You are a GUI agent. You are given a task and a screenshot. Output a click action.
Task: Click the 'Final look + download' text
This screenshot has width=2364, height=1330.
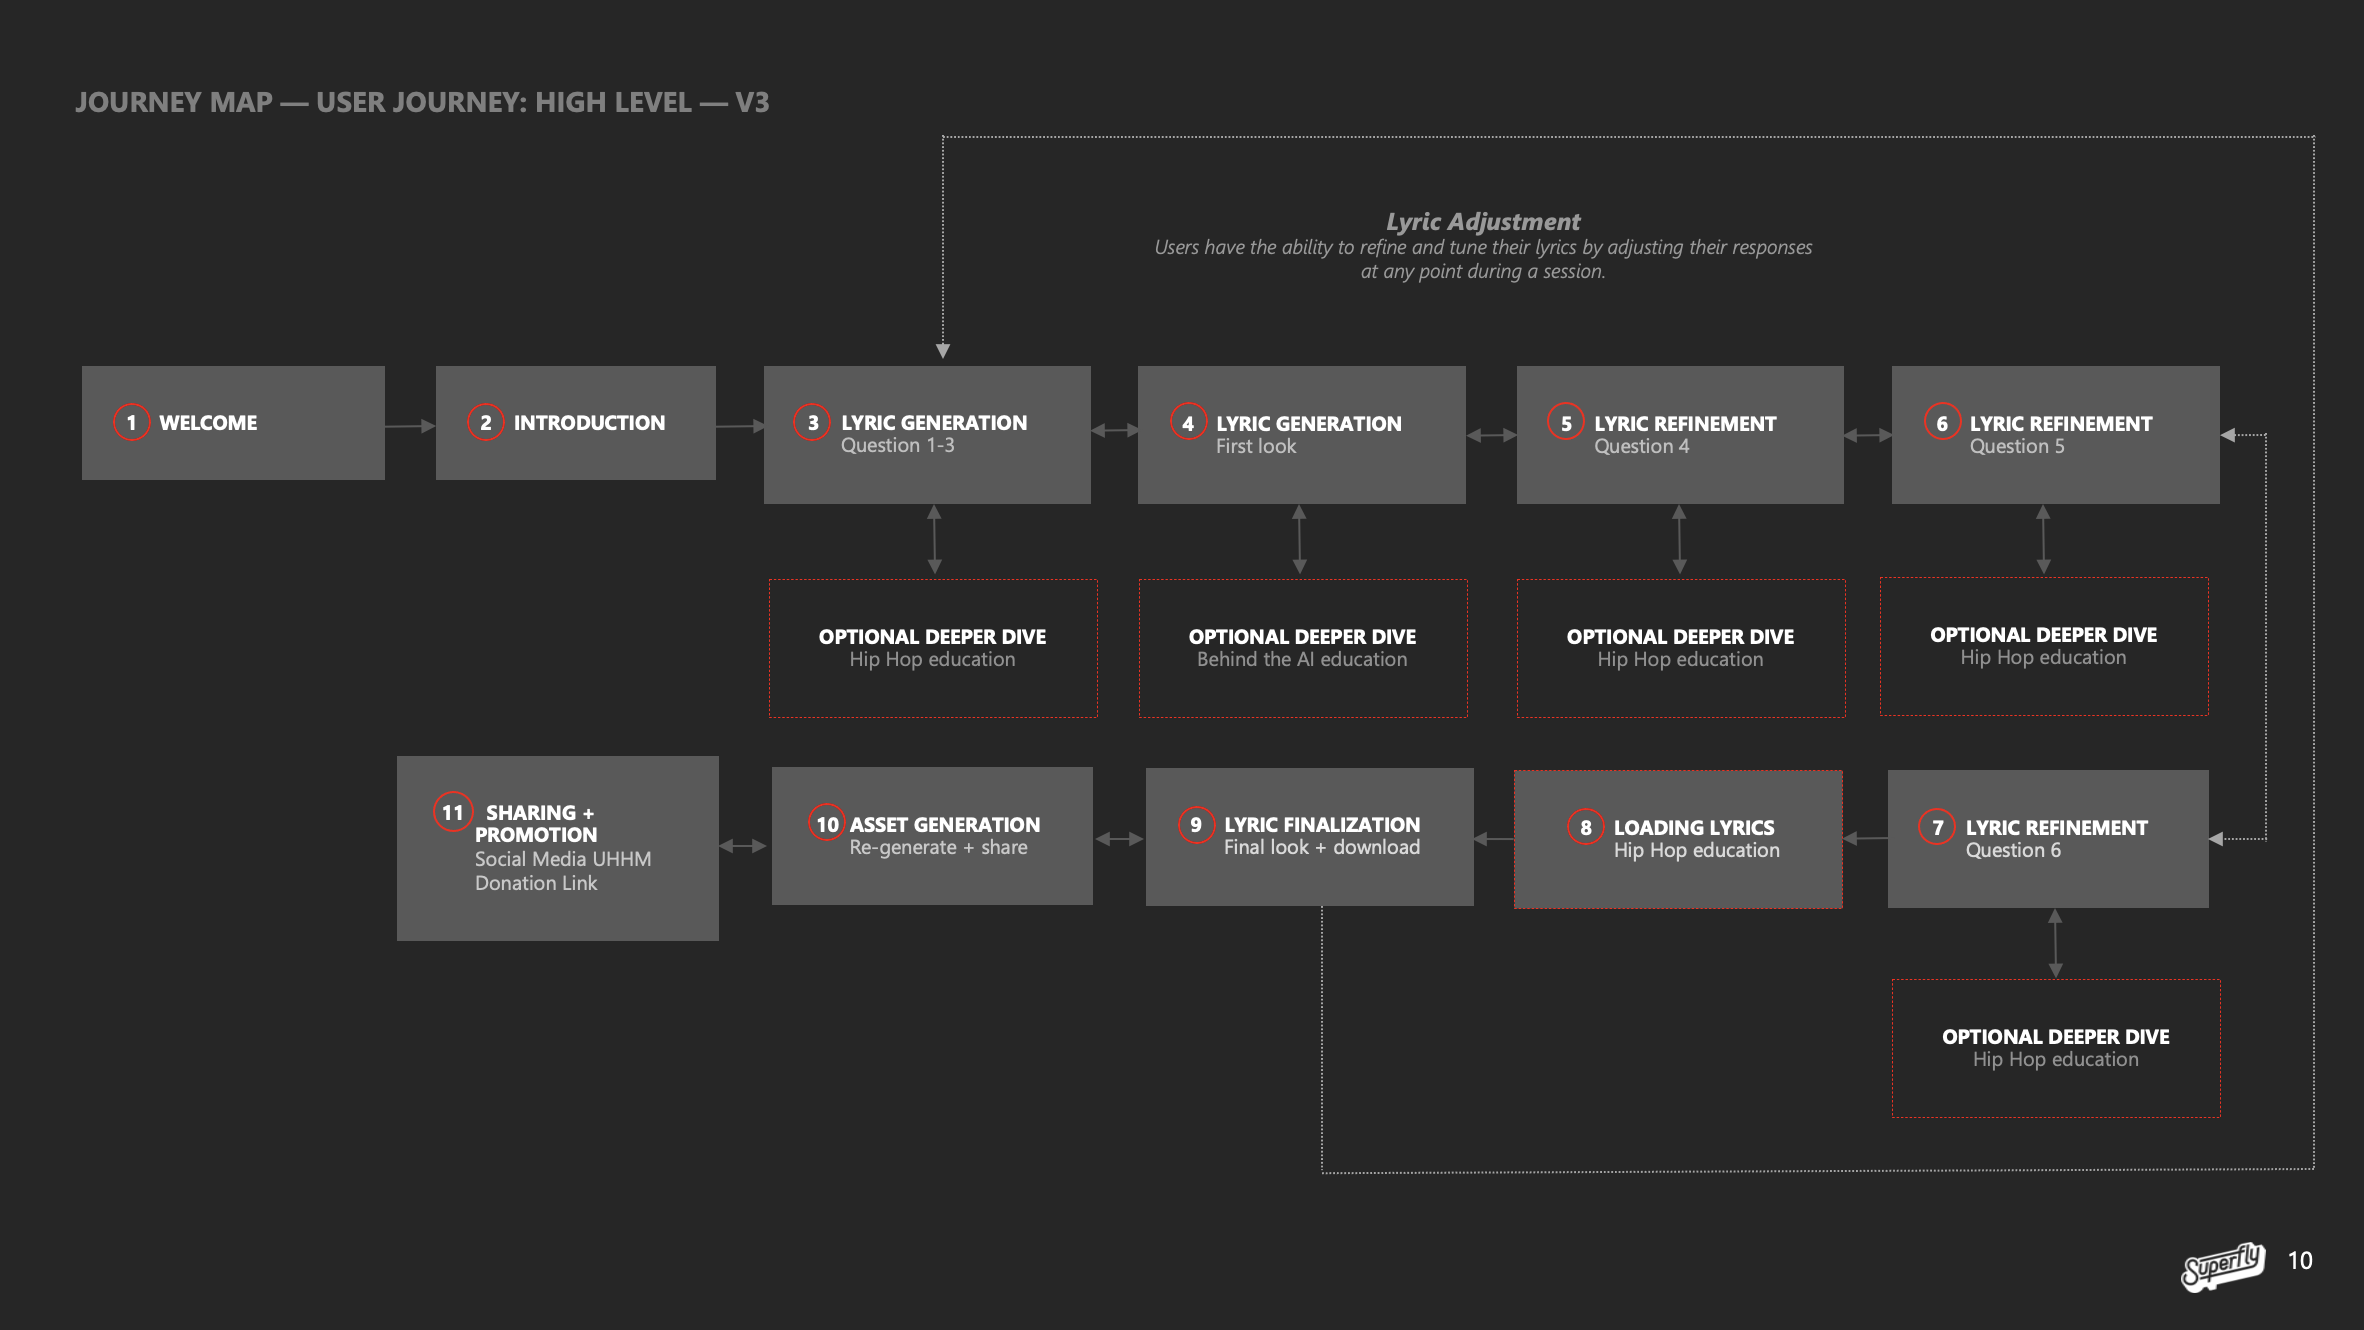pyautogui.click(x=1322, y=847)
